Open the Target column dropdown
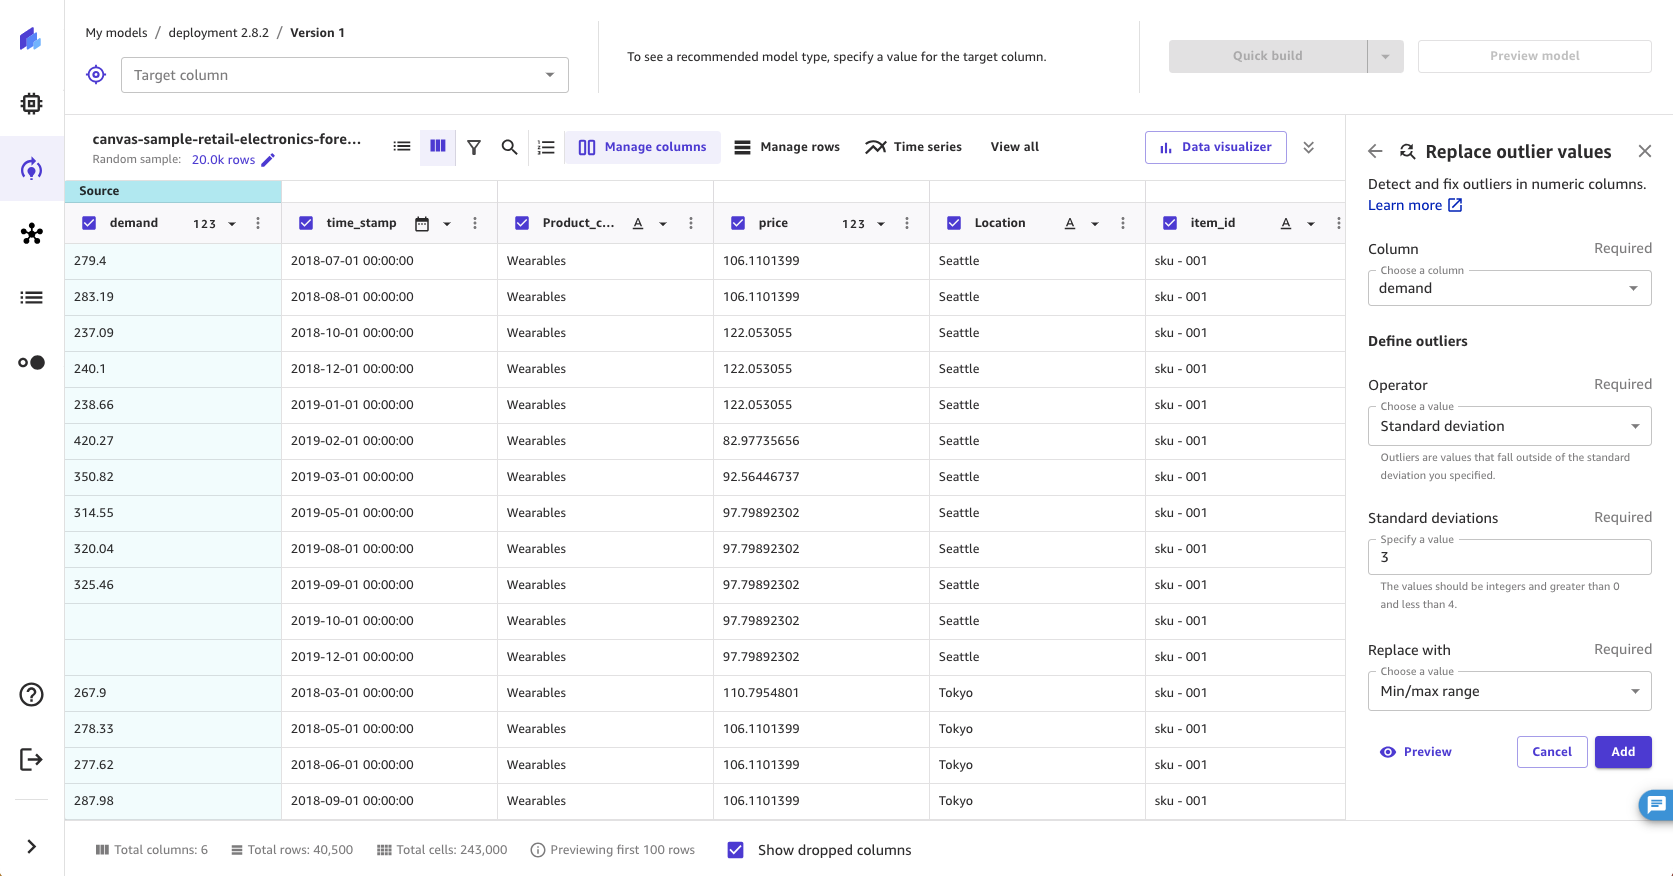This screenshot has height=876, width=1673. click(344, 75)
